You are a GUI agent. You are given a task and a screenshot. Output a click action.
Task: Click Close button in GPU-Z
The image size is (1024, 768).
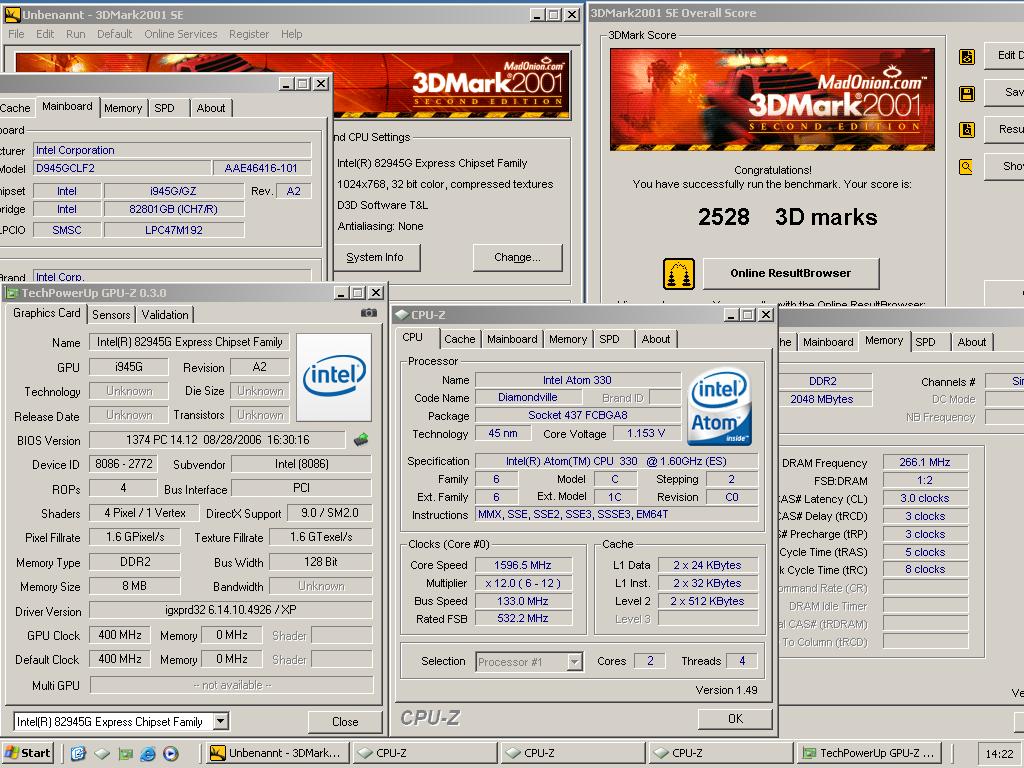[345, 722]
